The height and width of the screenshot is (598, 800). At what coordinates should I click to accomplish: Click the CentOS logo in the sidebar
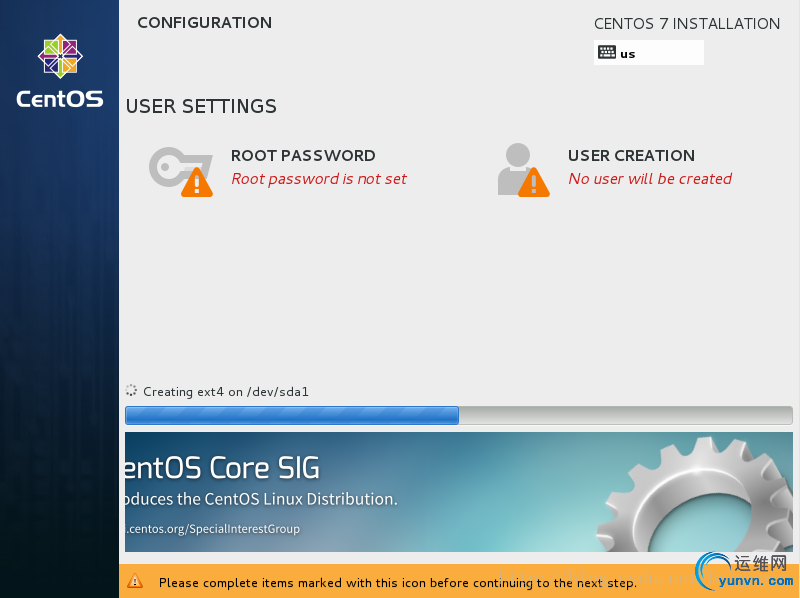coord(60,56)
